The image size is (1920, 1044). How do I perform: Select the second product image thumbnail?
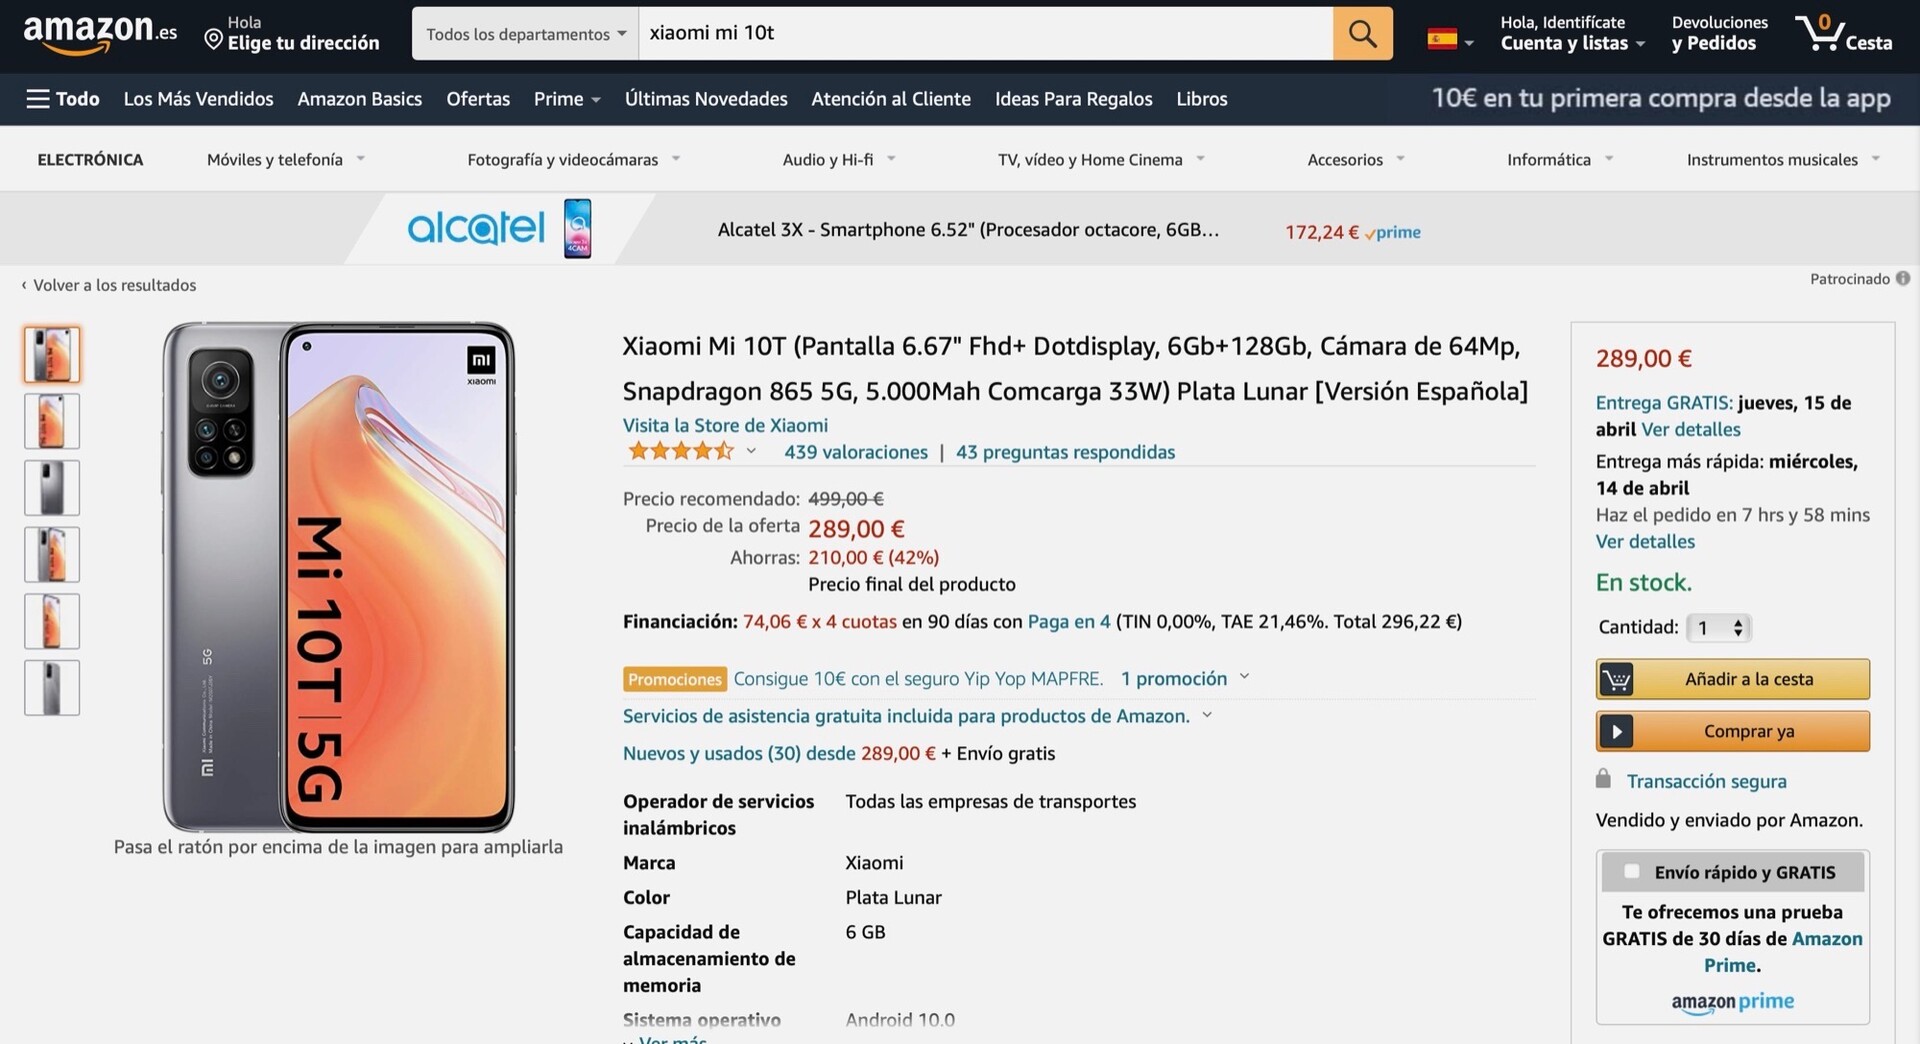coord(52,421)
